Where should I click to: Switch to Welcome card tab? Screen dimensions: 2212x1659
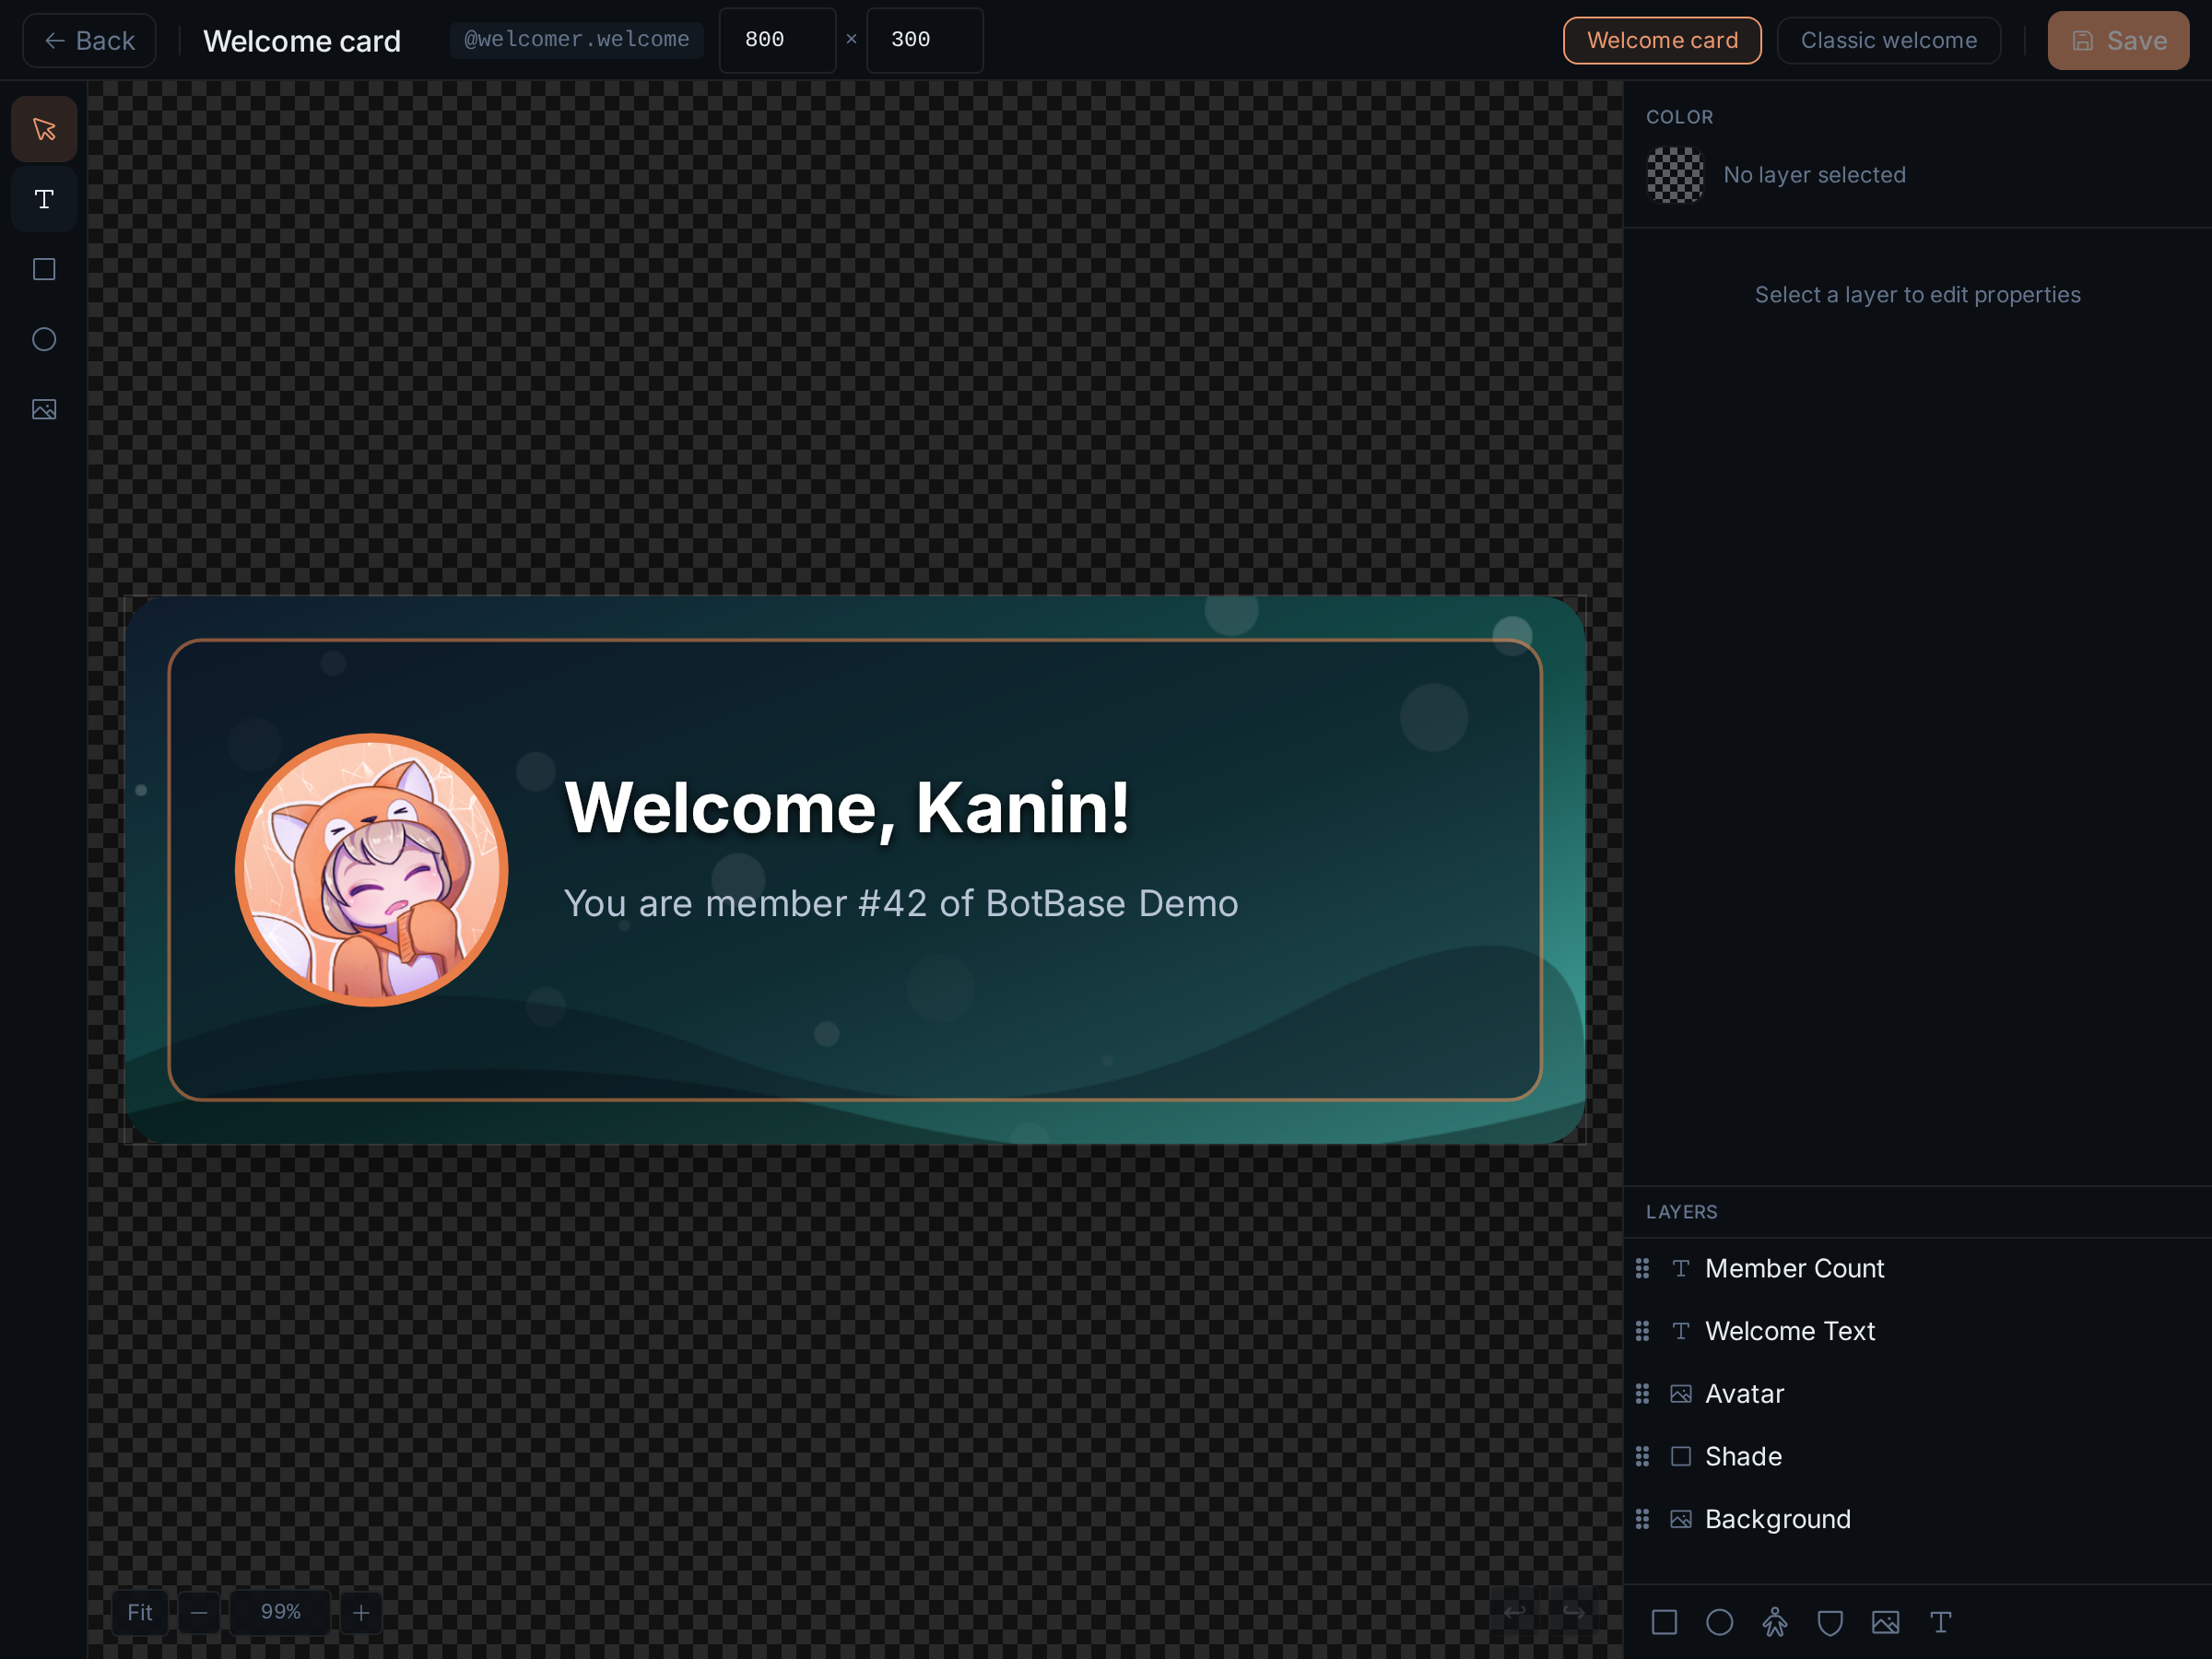coord(1662,40)
